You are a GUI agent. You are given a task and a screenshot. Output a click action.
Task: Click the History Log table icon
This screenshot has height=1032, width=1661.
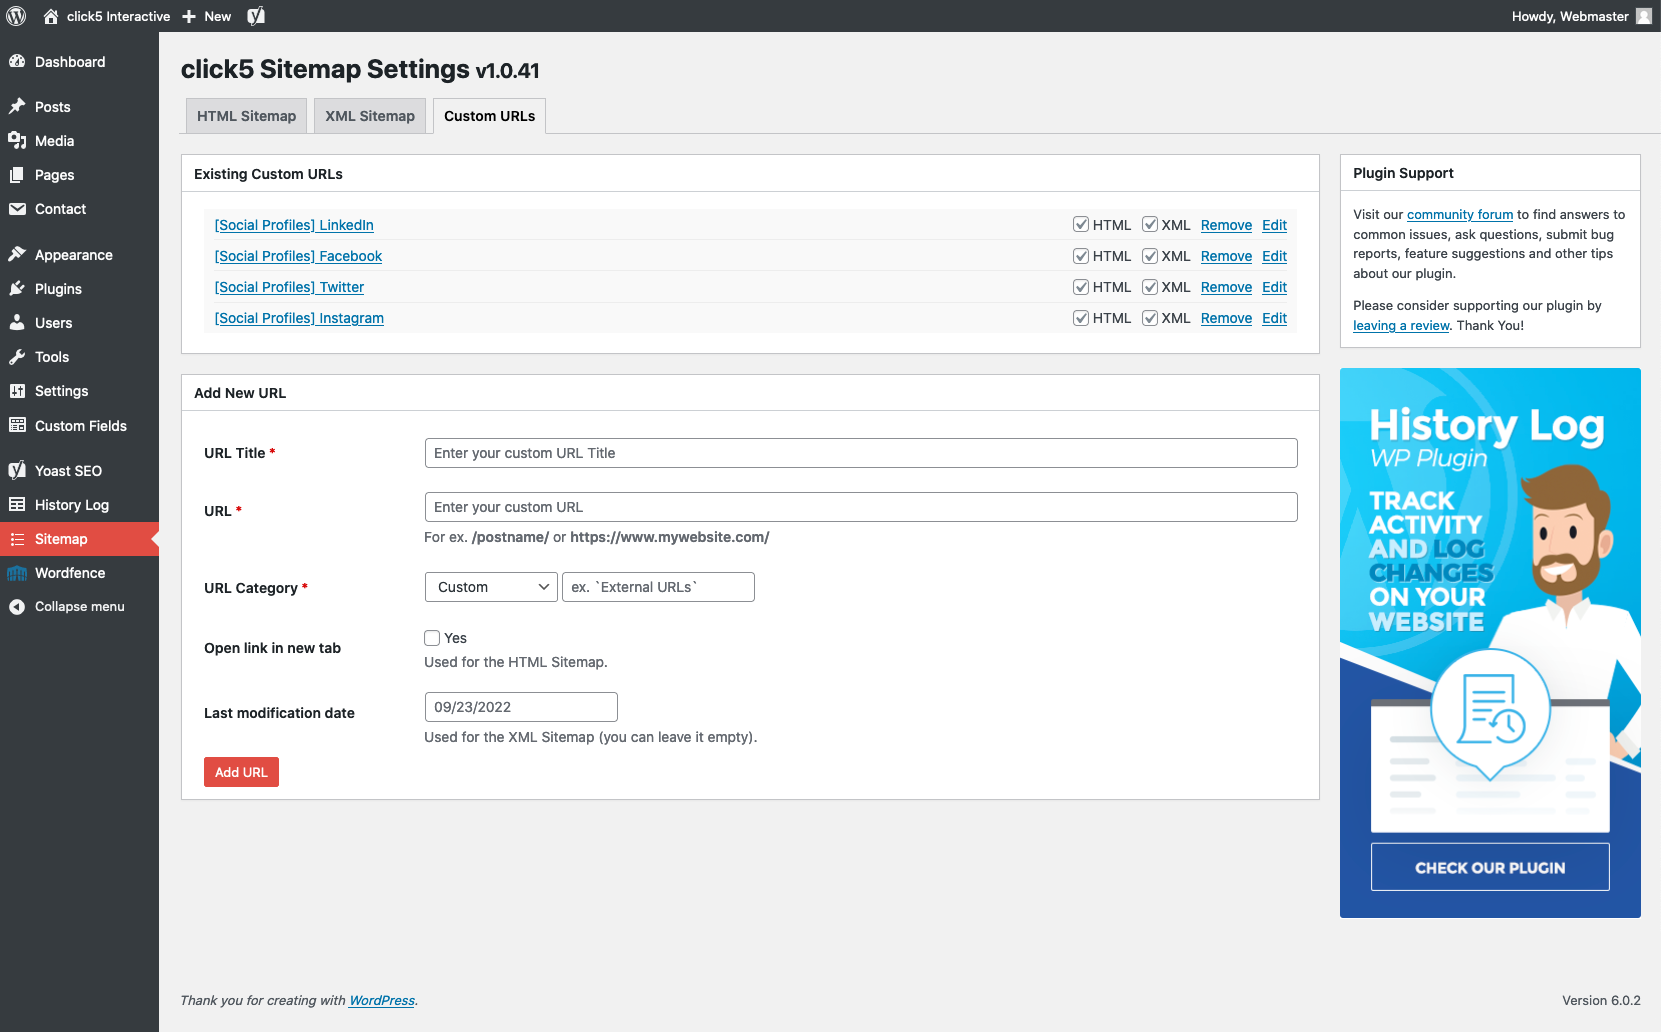click(x=17, y=504)
